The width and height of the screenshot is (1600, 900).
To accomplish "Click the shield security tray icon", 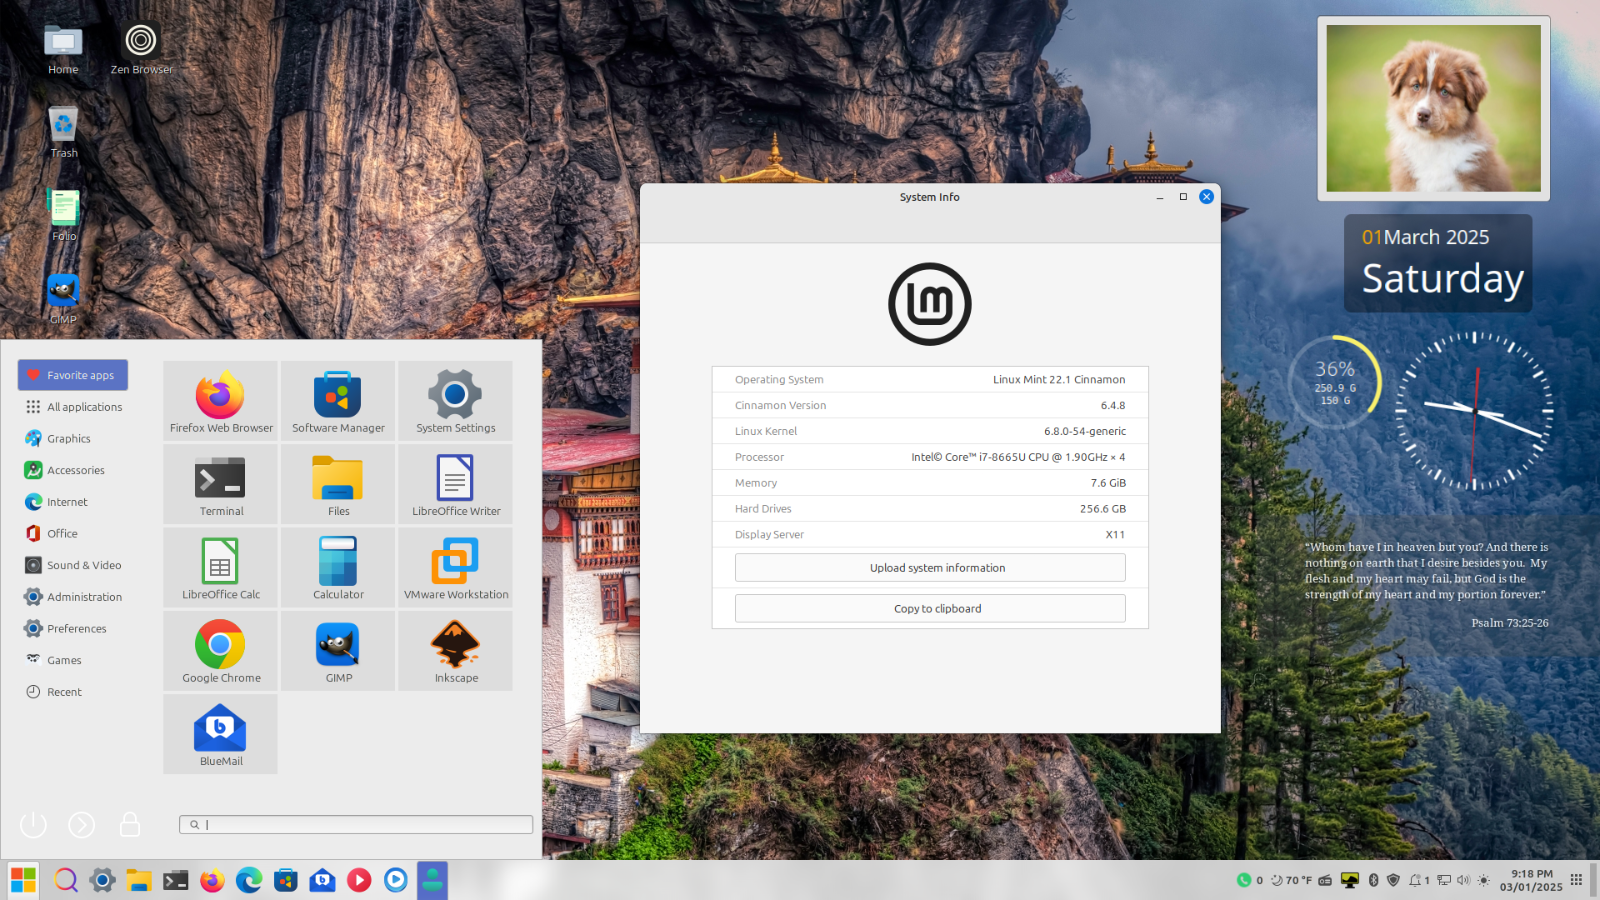I will pos(1393,880).
